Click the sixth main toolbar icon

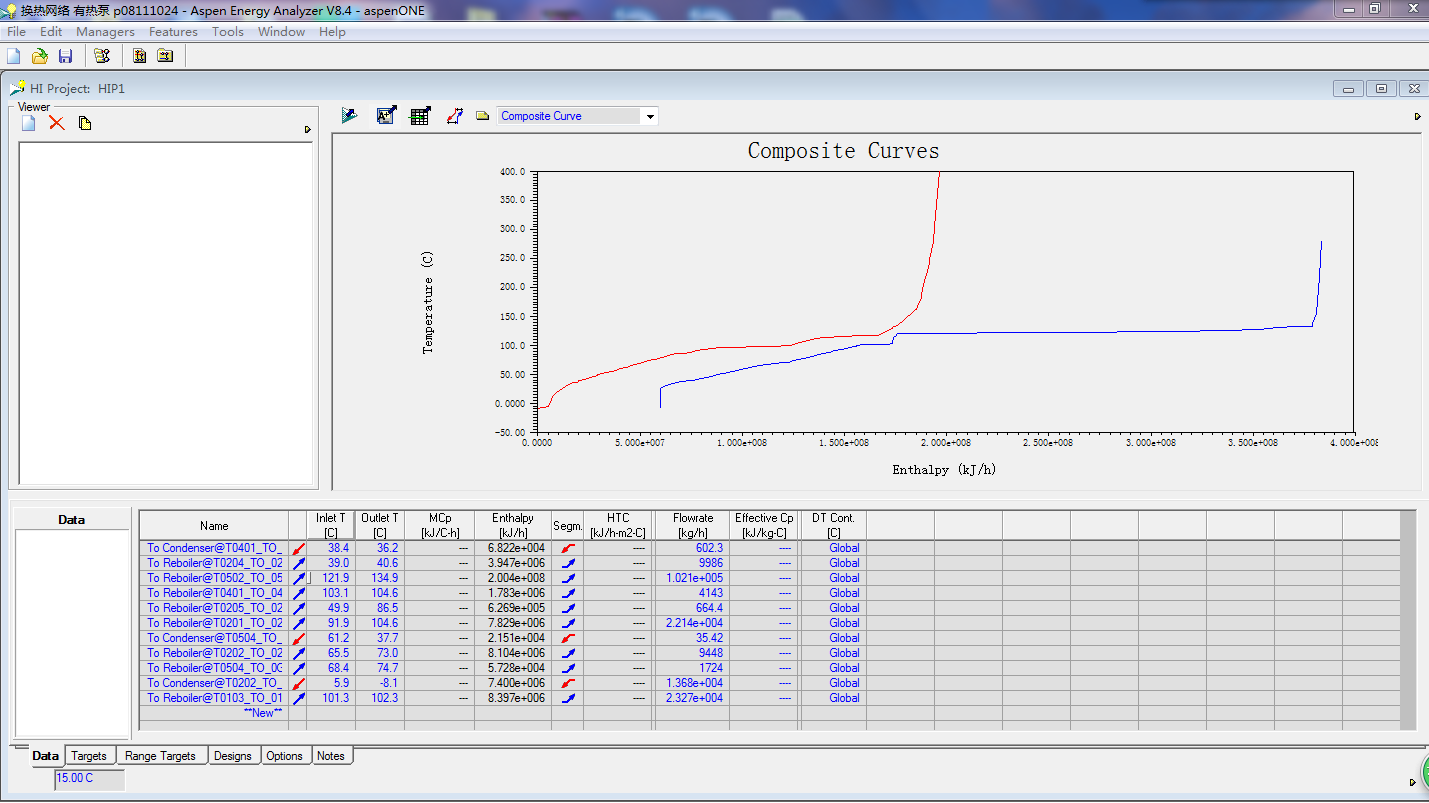[x=165, y=56]
